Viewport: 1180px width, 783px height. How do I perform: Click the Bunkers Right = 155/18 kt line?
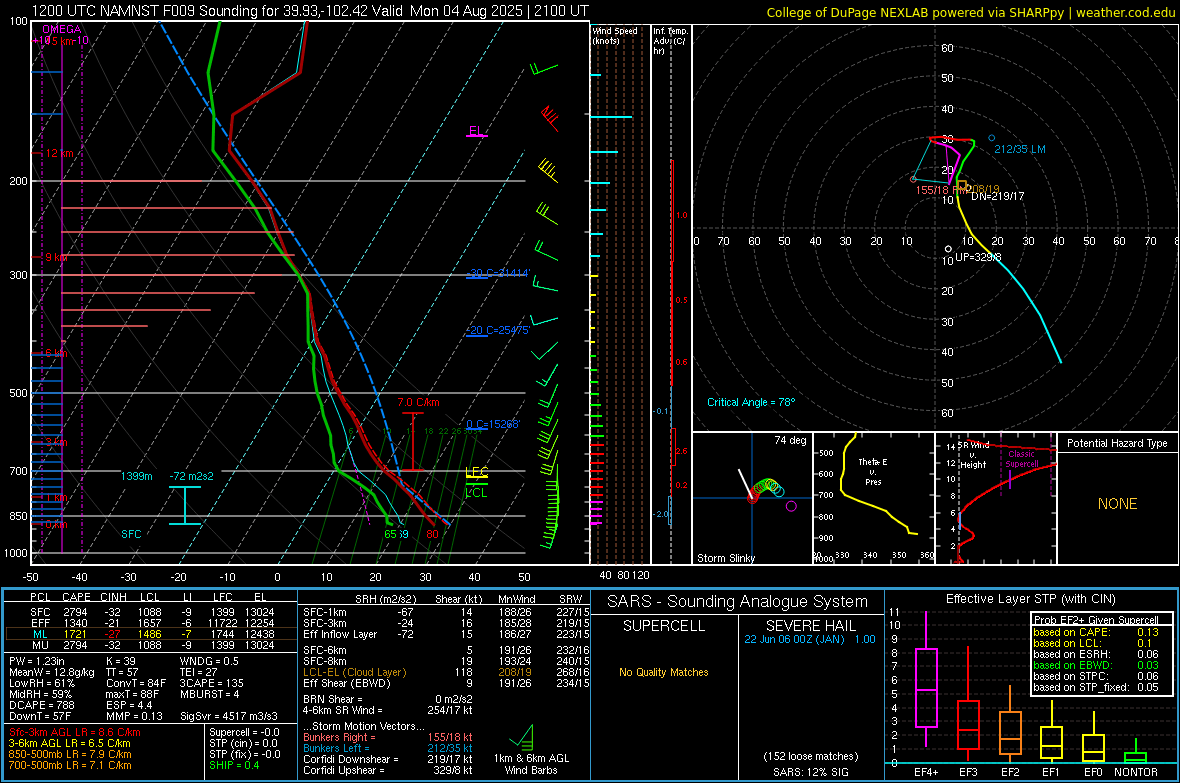[388, 738]
